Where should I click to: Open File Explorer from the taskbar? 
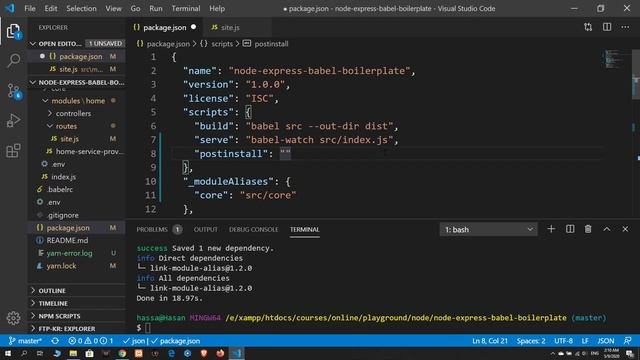point(73,353)
